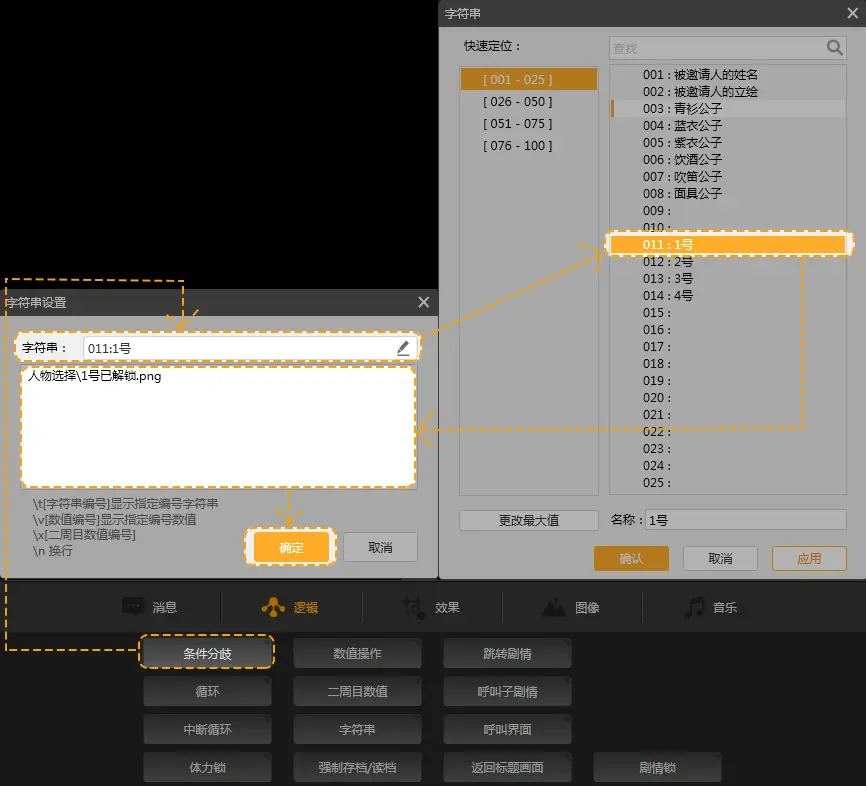Close the 字符串 list window
Image resolution: width=866 pixels, height=786 pixels.
851,13
